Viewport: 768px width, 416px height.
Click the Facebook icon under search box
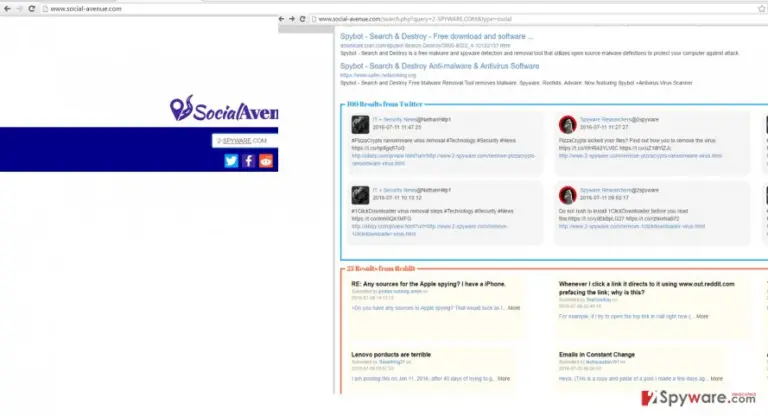click(x=248, y=161)
